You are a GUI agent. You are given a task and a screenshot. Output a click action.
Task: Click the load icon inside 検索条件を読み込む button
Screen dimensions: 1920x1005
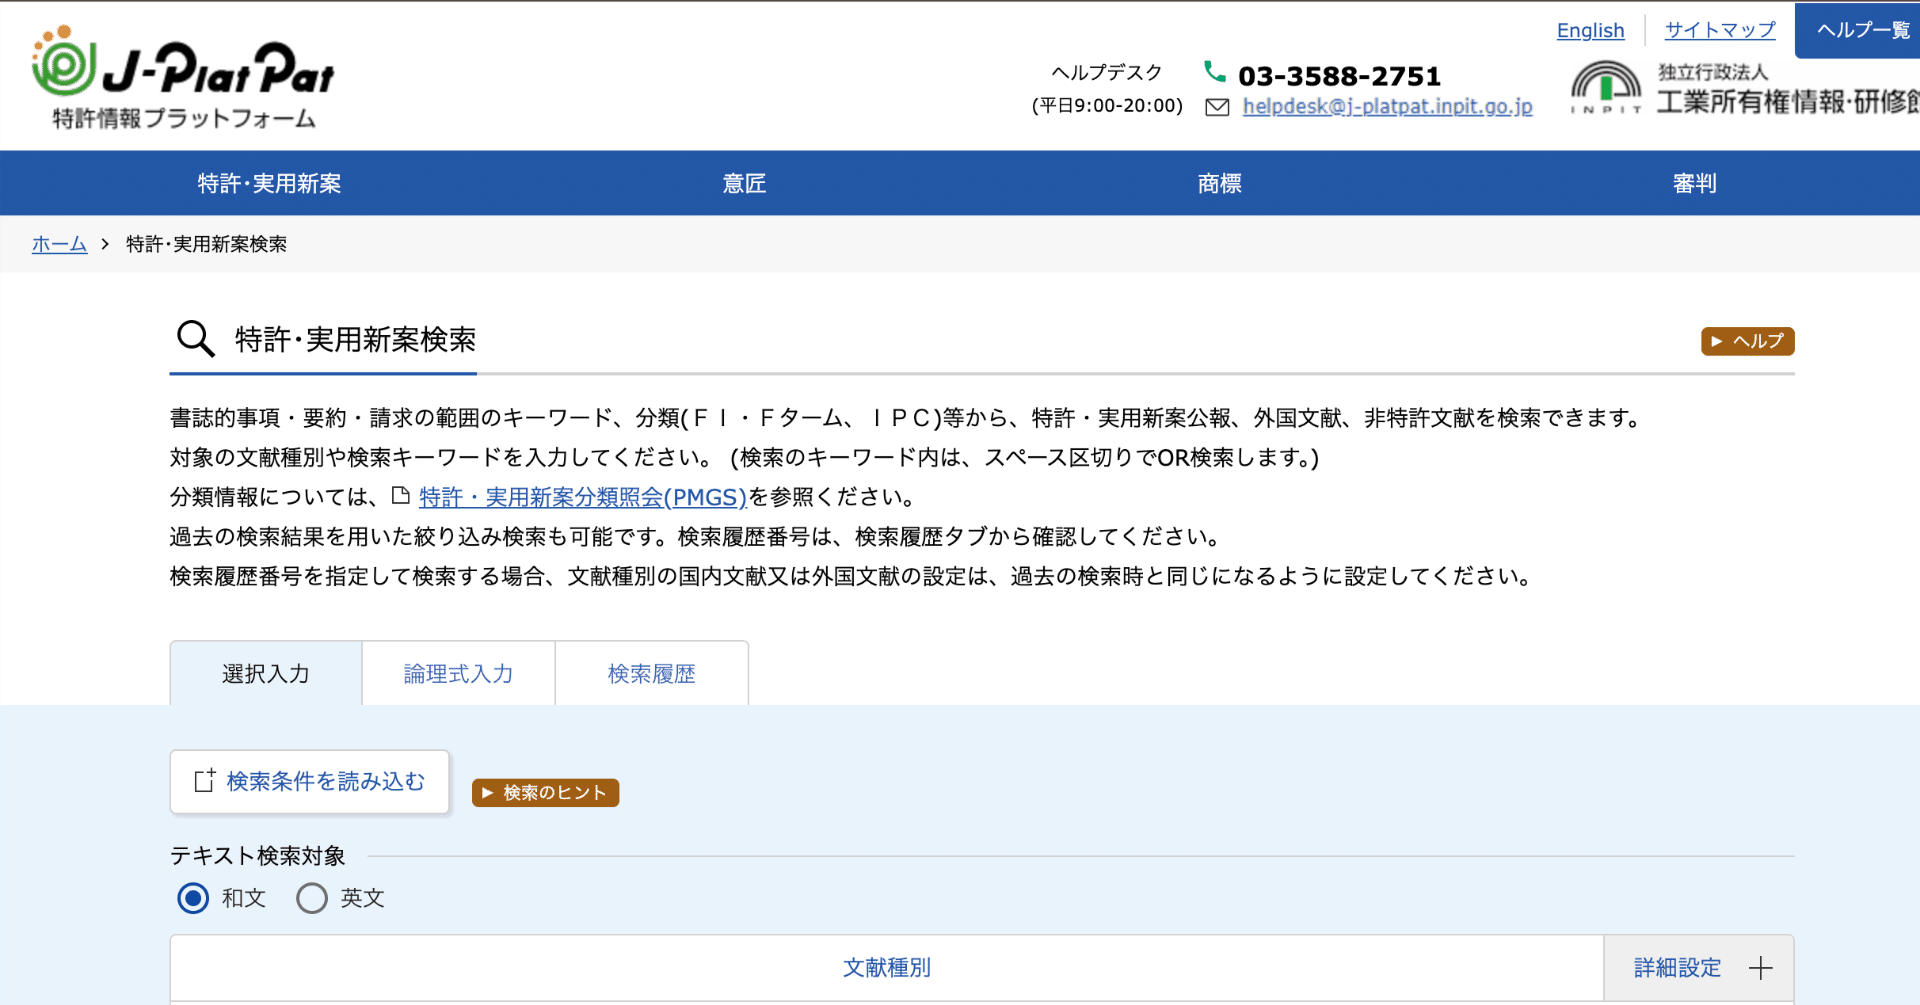203,781
